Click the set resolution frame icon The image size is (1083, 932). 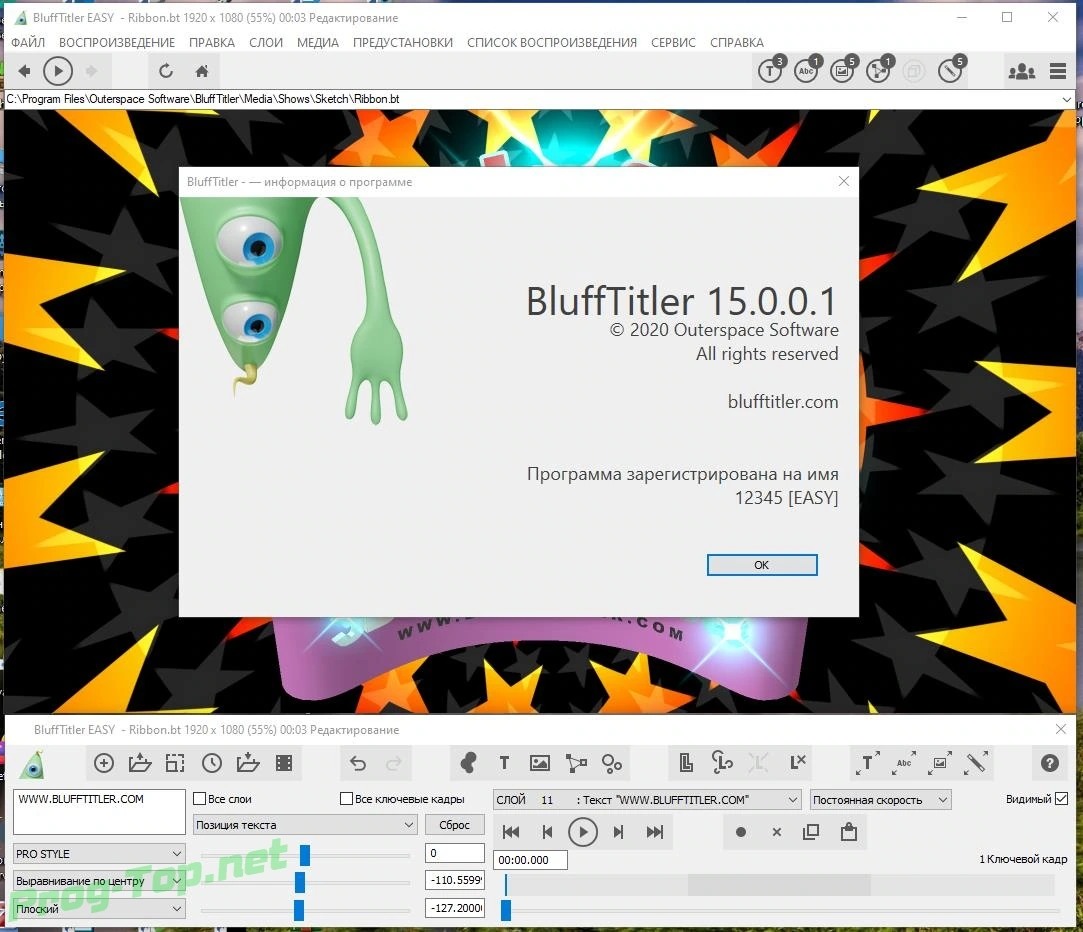(175, 763)
